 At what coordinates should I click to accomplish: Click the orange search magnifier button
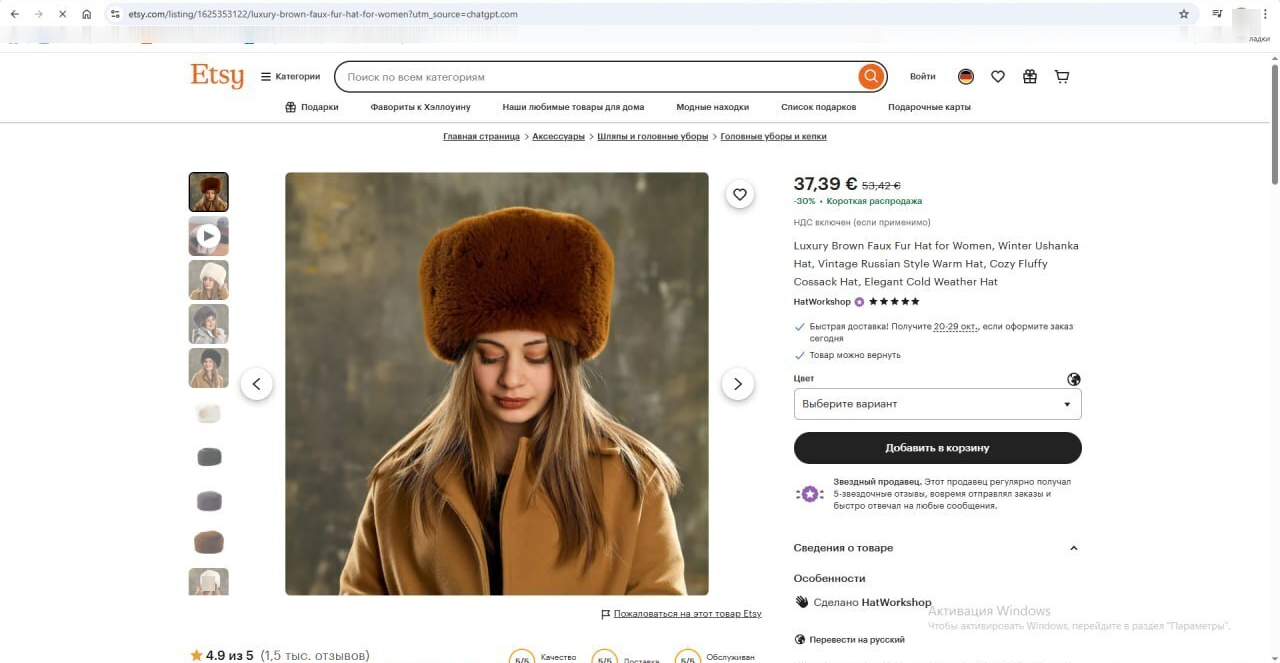point(871,77)
